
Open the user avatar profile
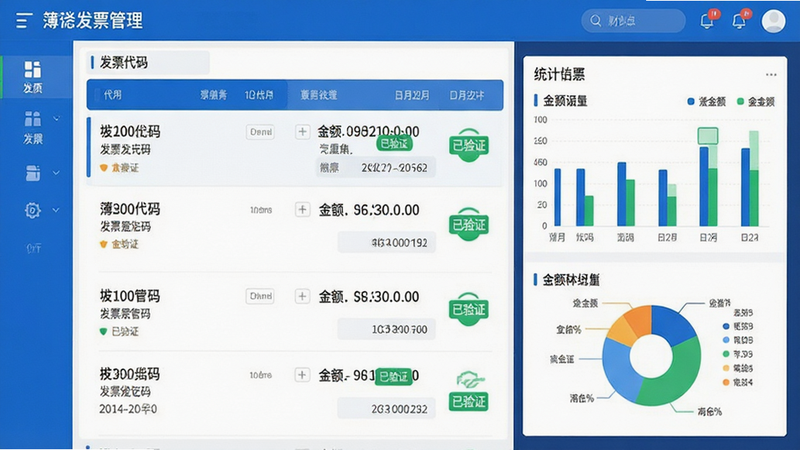point(773,21)
